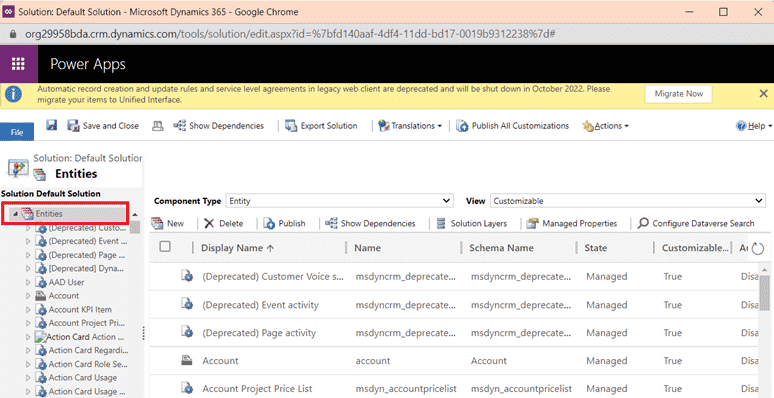Select Account Project Pri... in tree
The width and height of the screenshot is (774, 398).
(87, 323)
